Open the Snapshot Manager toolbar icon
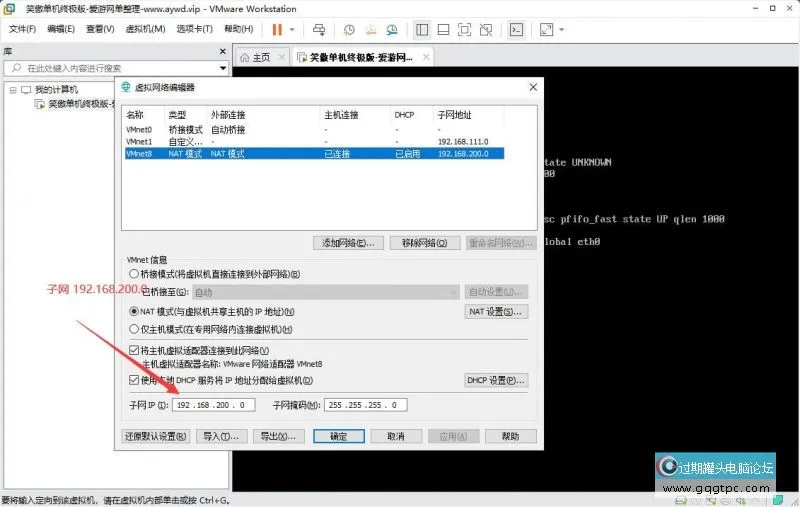Screen dimensions: 800x507 tap(392, 30)
